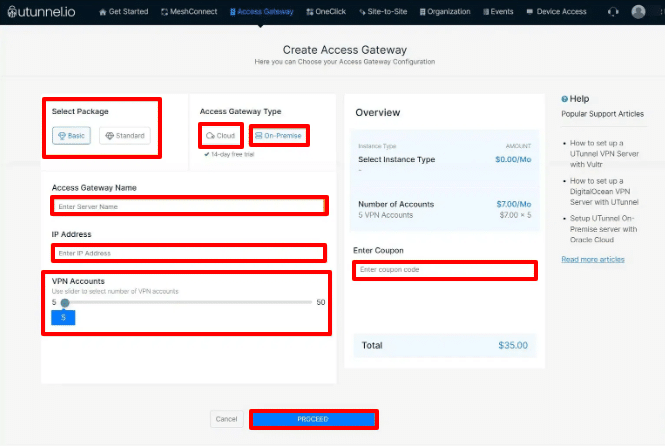The image size is (665, 446).
Task: Focus the IP Address input
Action: (x=189, y=253)
